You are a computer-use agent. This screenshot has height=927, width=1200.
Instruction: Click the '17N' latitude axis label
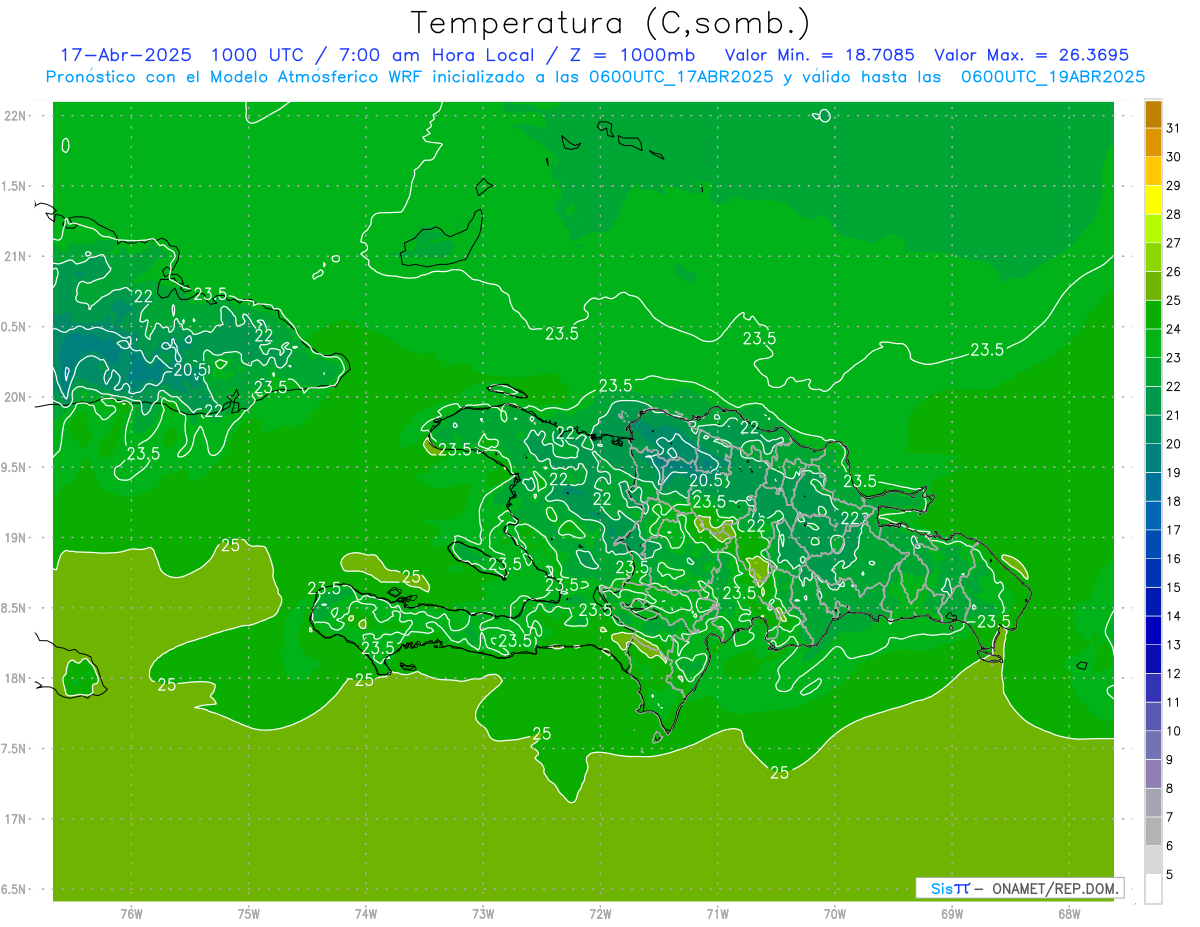[15, 819]
